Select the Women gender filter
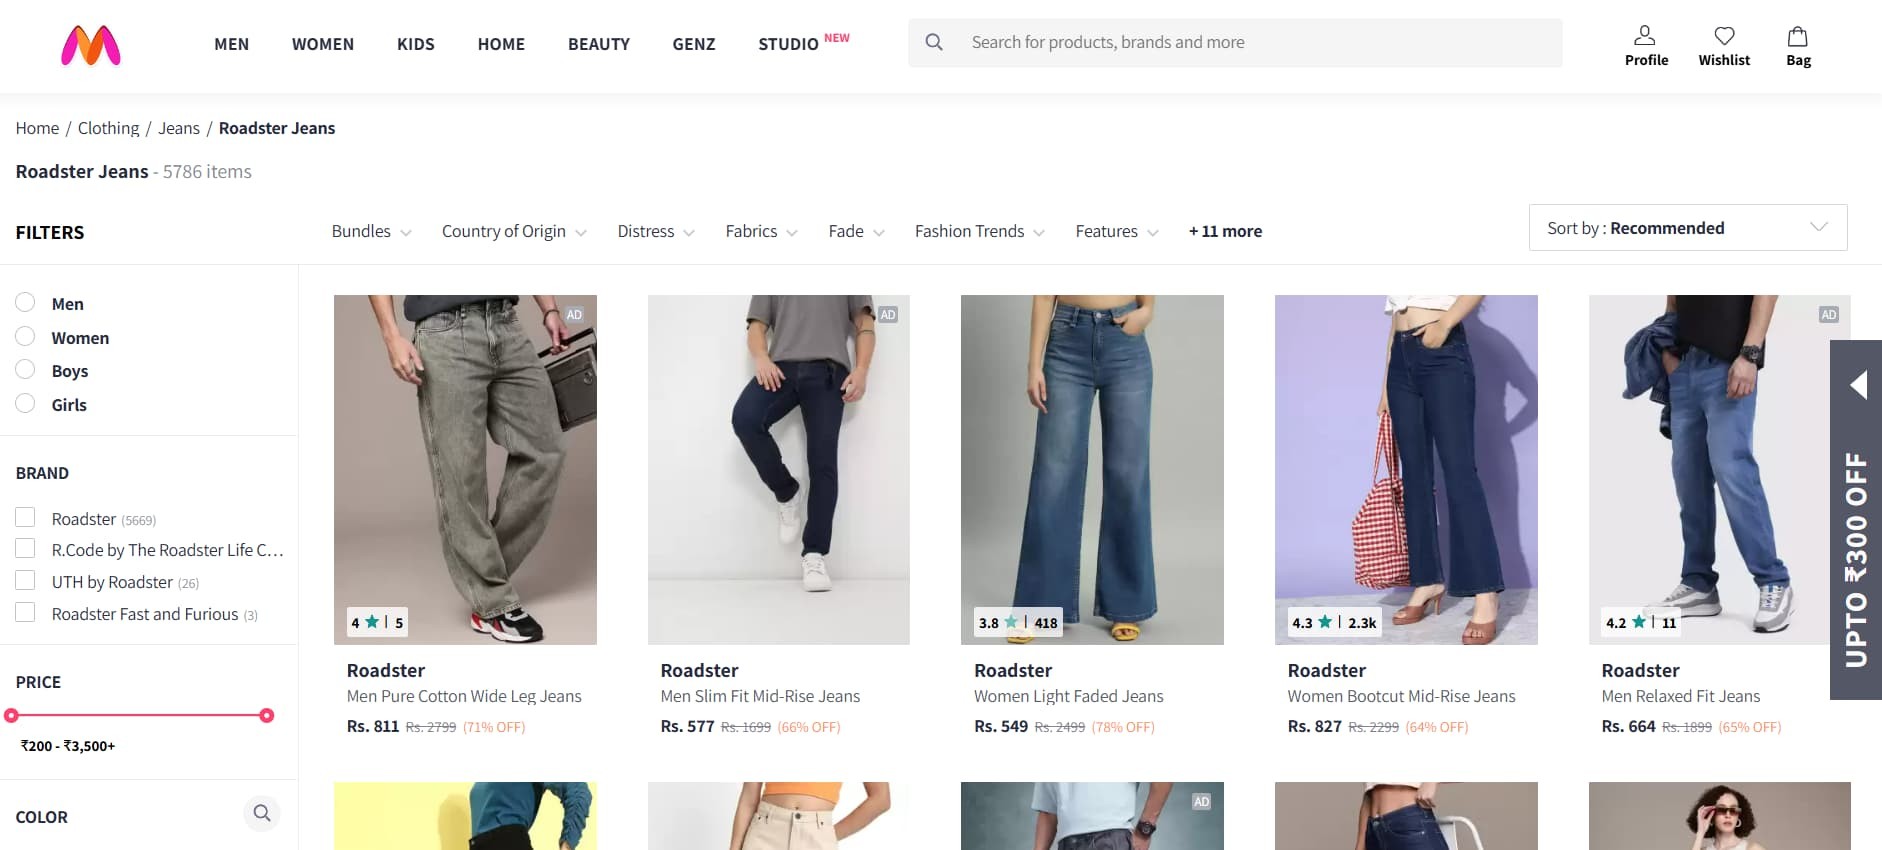 [x=25, y=337]
